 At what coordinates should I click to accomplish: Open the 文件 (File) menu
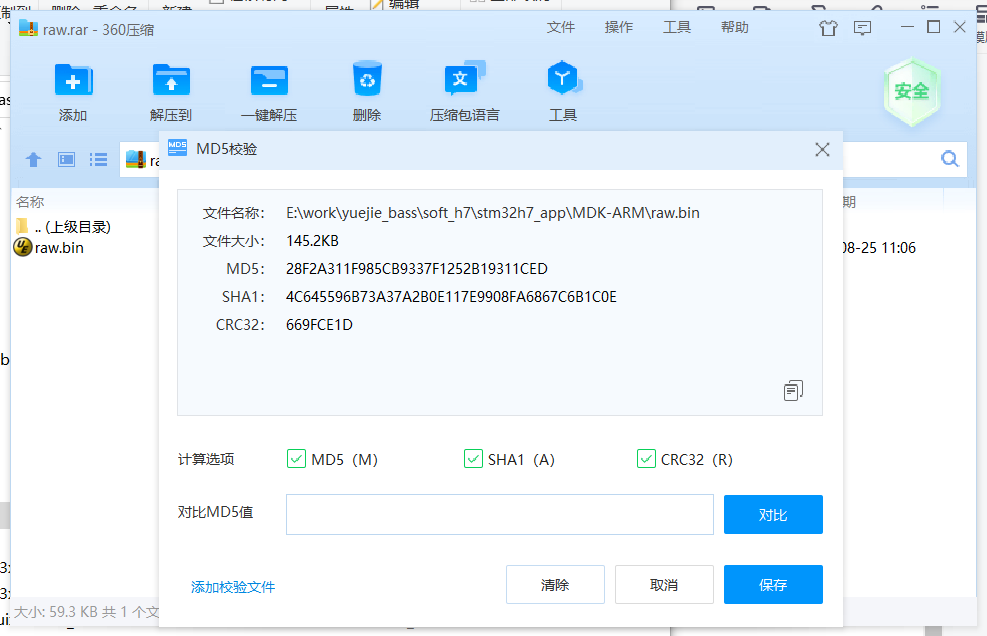point(561,27)
